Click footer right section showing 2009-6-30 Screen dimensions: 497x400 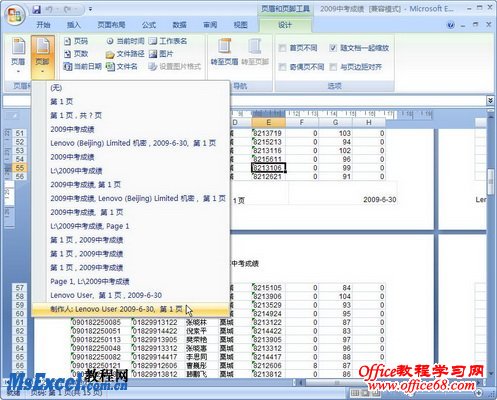click(343, 194)
